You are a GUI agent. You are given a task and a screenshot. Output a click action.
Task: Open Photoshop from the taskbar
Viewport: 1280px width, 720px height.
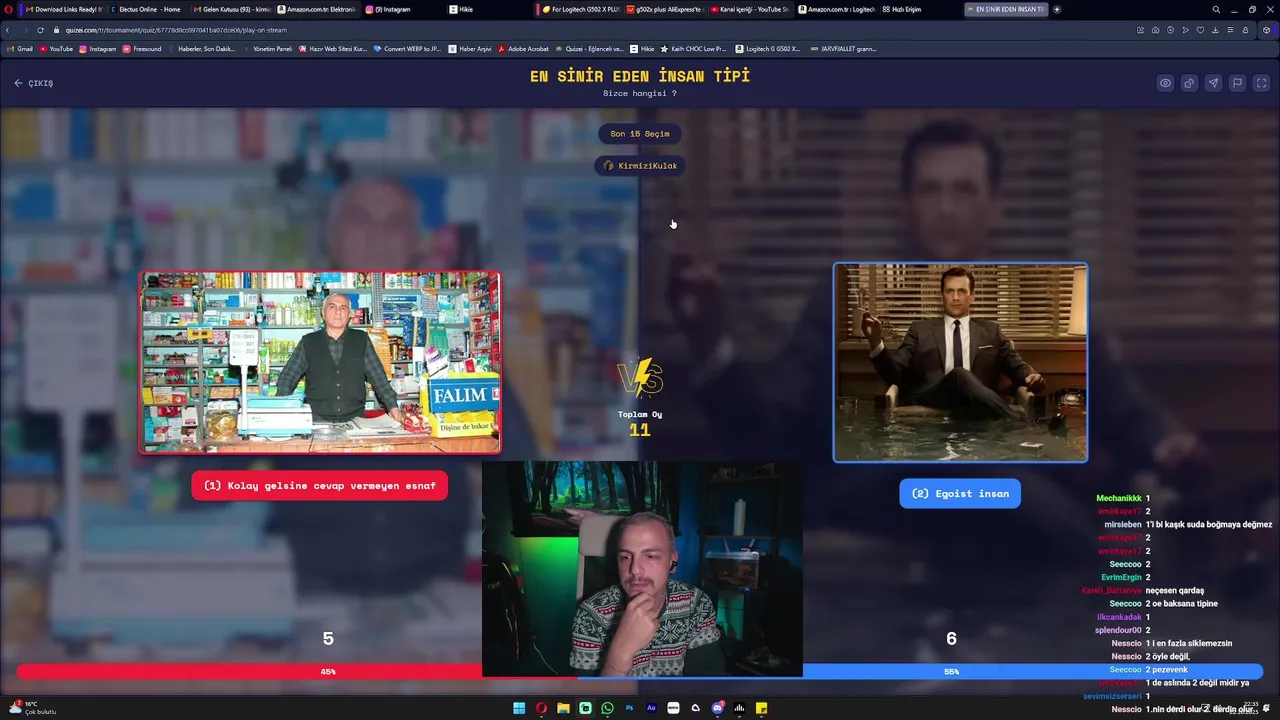point(629,708)
